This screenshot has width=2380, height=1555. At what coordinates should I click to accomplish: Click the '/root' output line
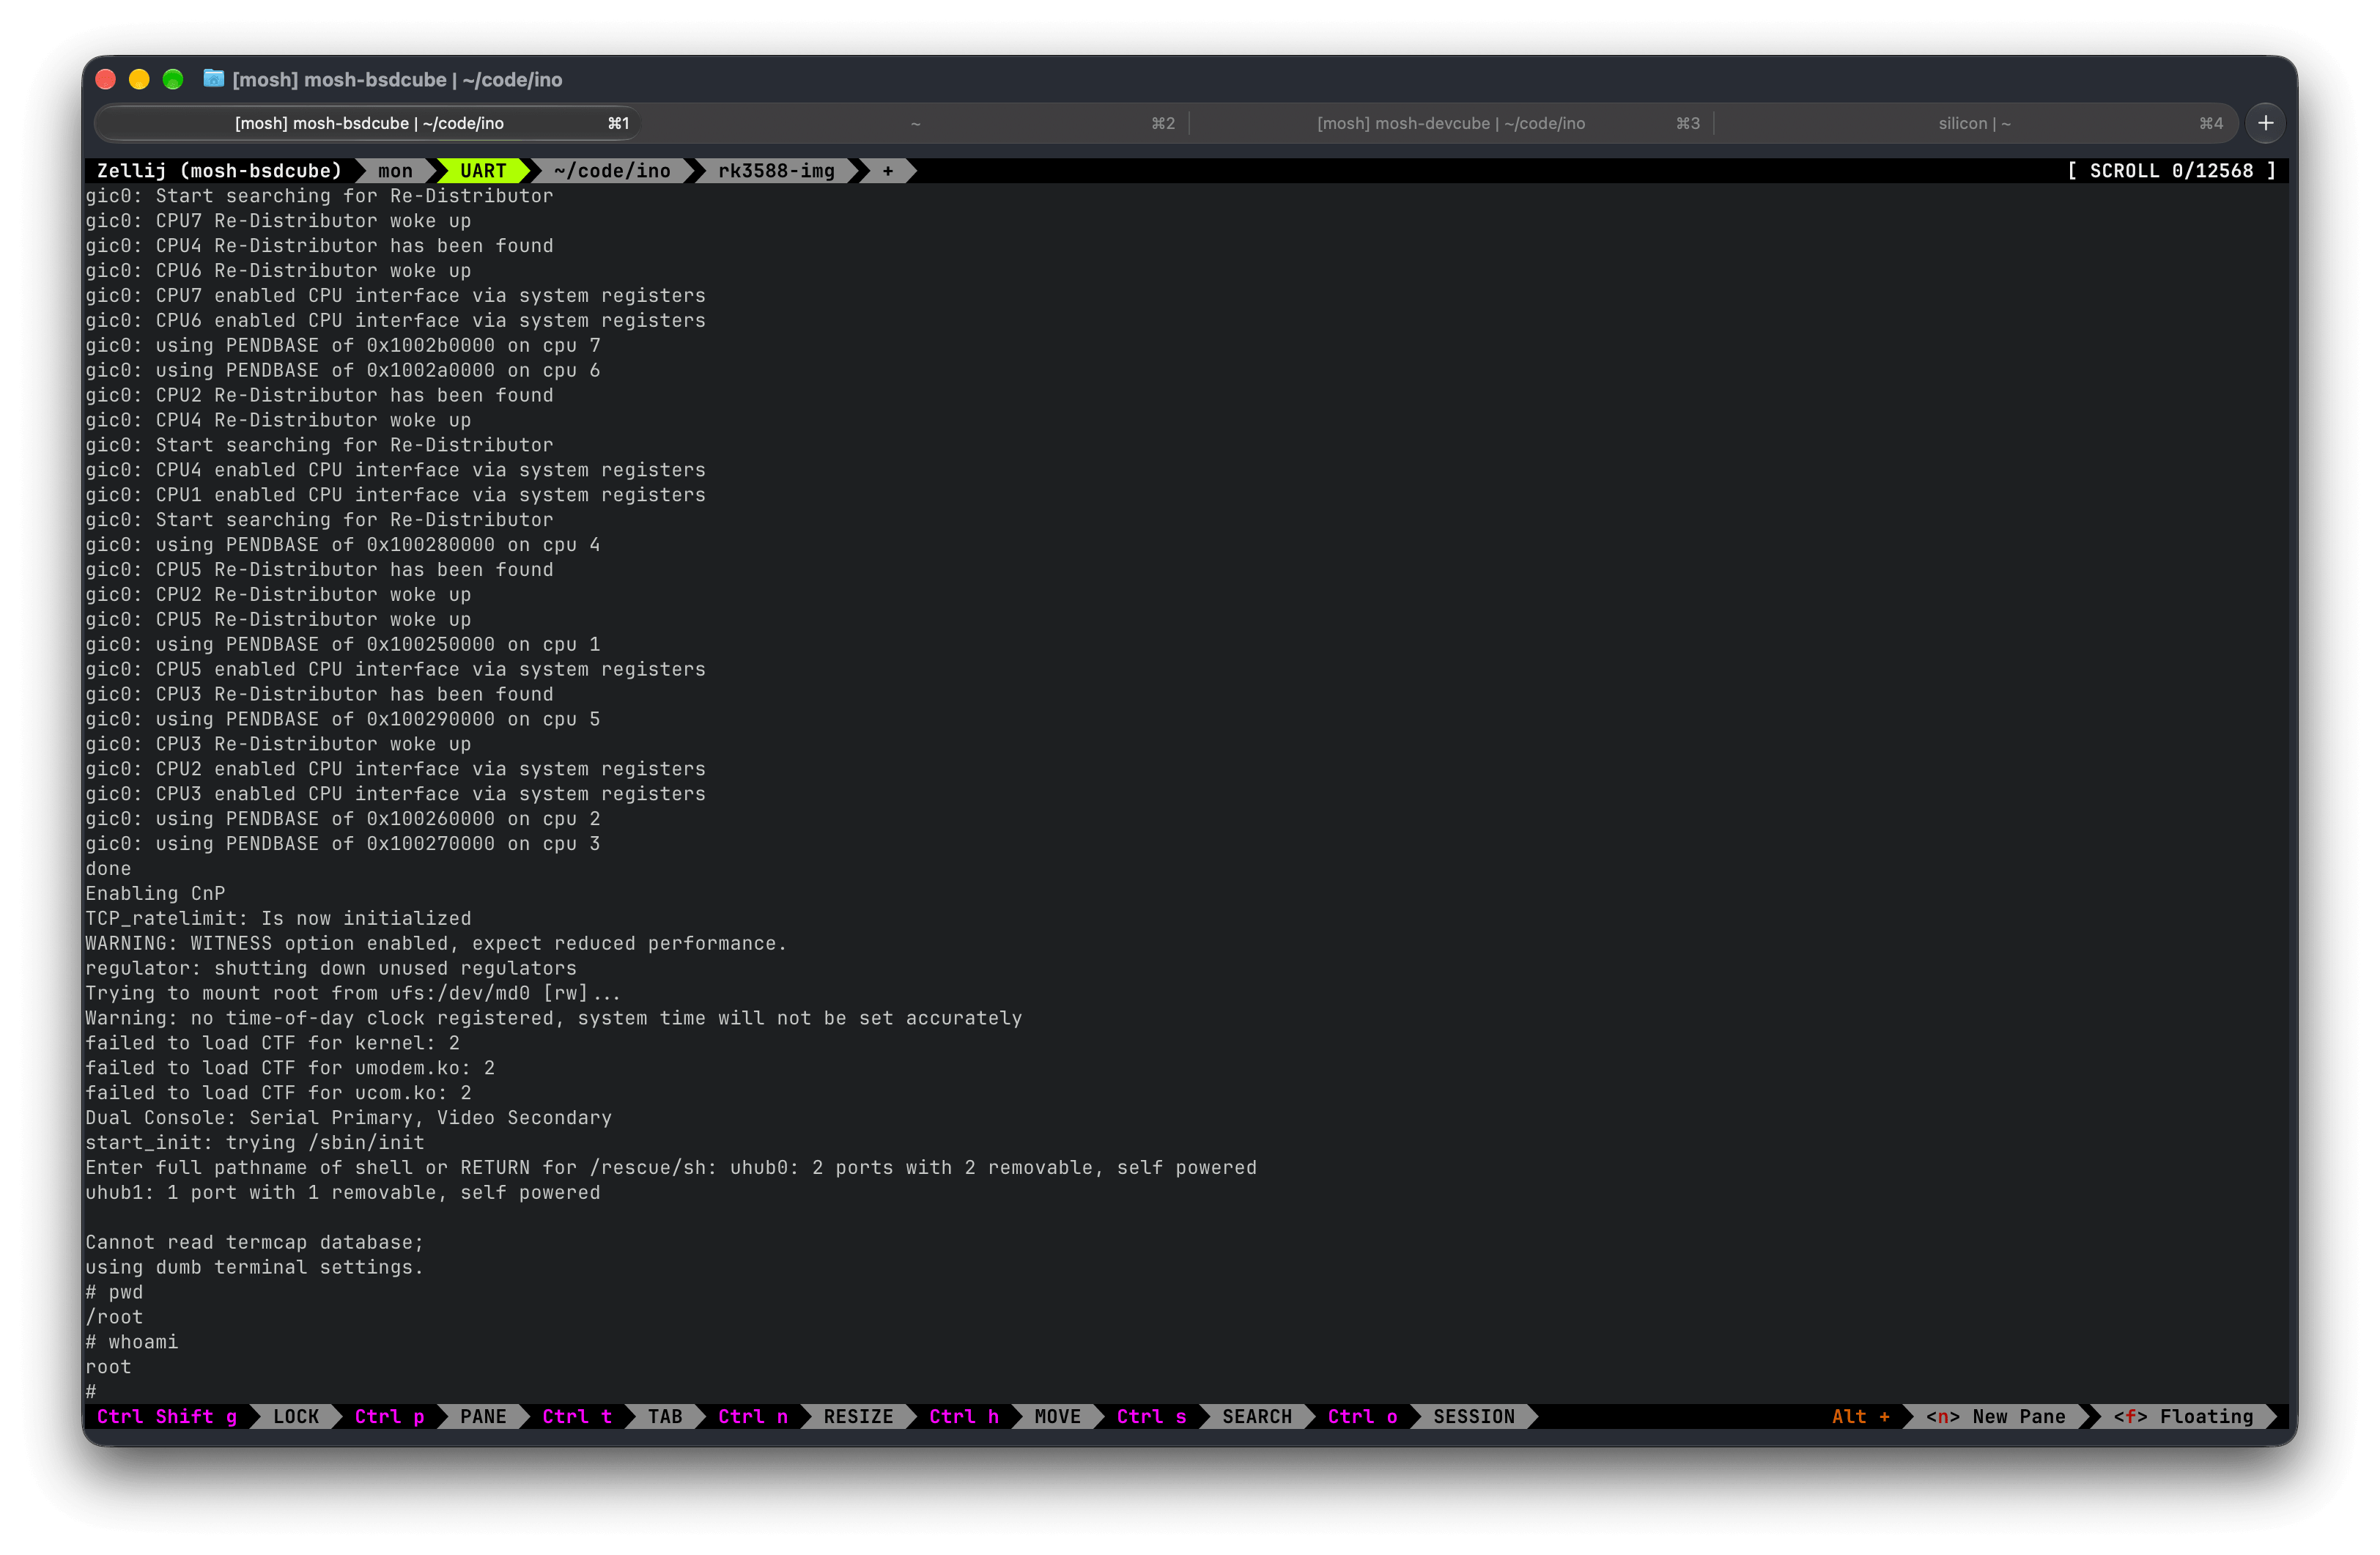[x=114, y=1317]
